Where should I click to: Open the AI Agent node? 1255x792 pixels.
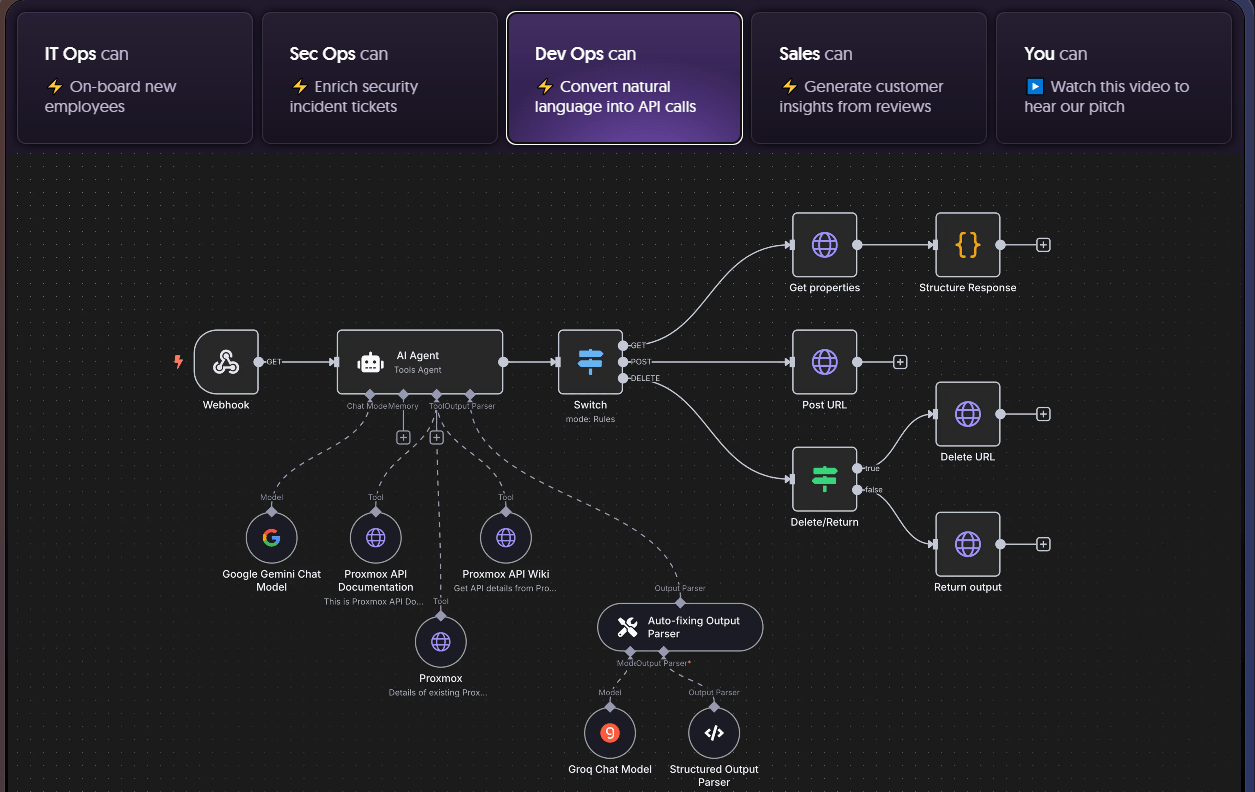420,362
